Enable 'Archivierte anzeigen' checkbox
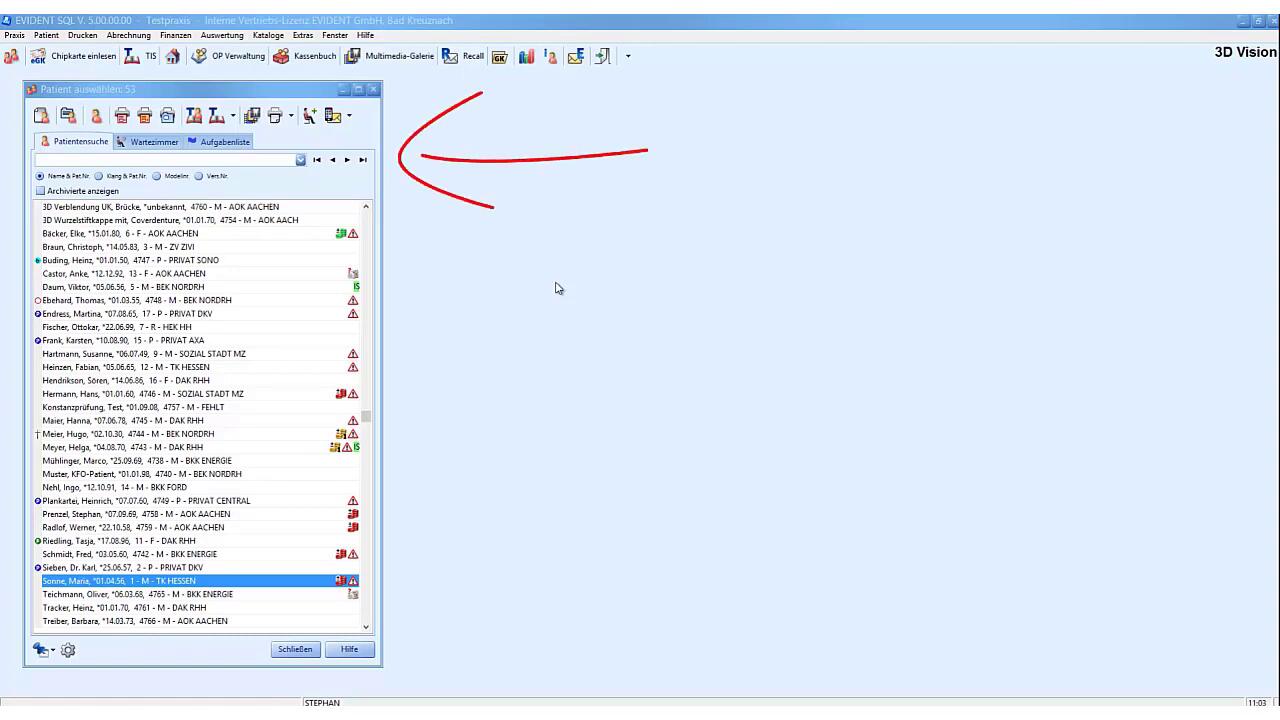 tap(41, 191)
